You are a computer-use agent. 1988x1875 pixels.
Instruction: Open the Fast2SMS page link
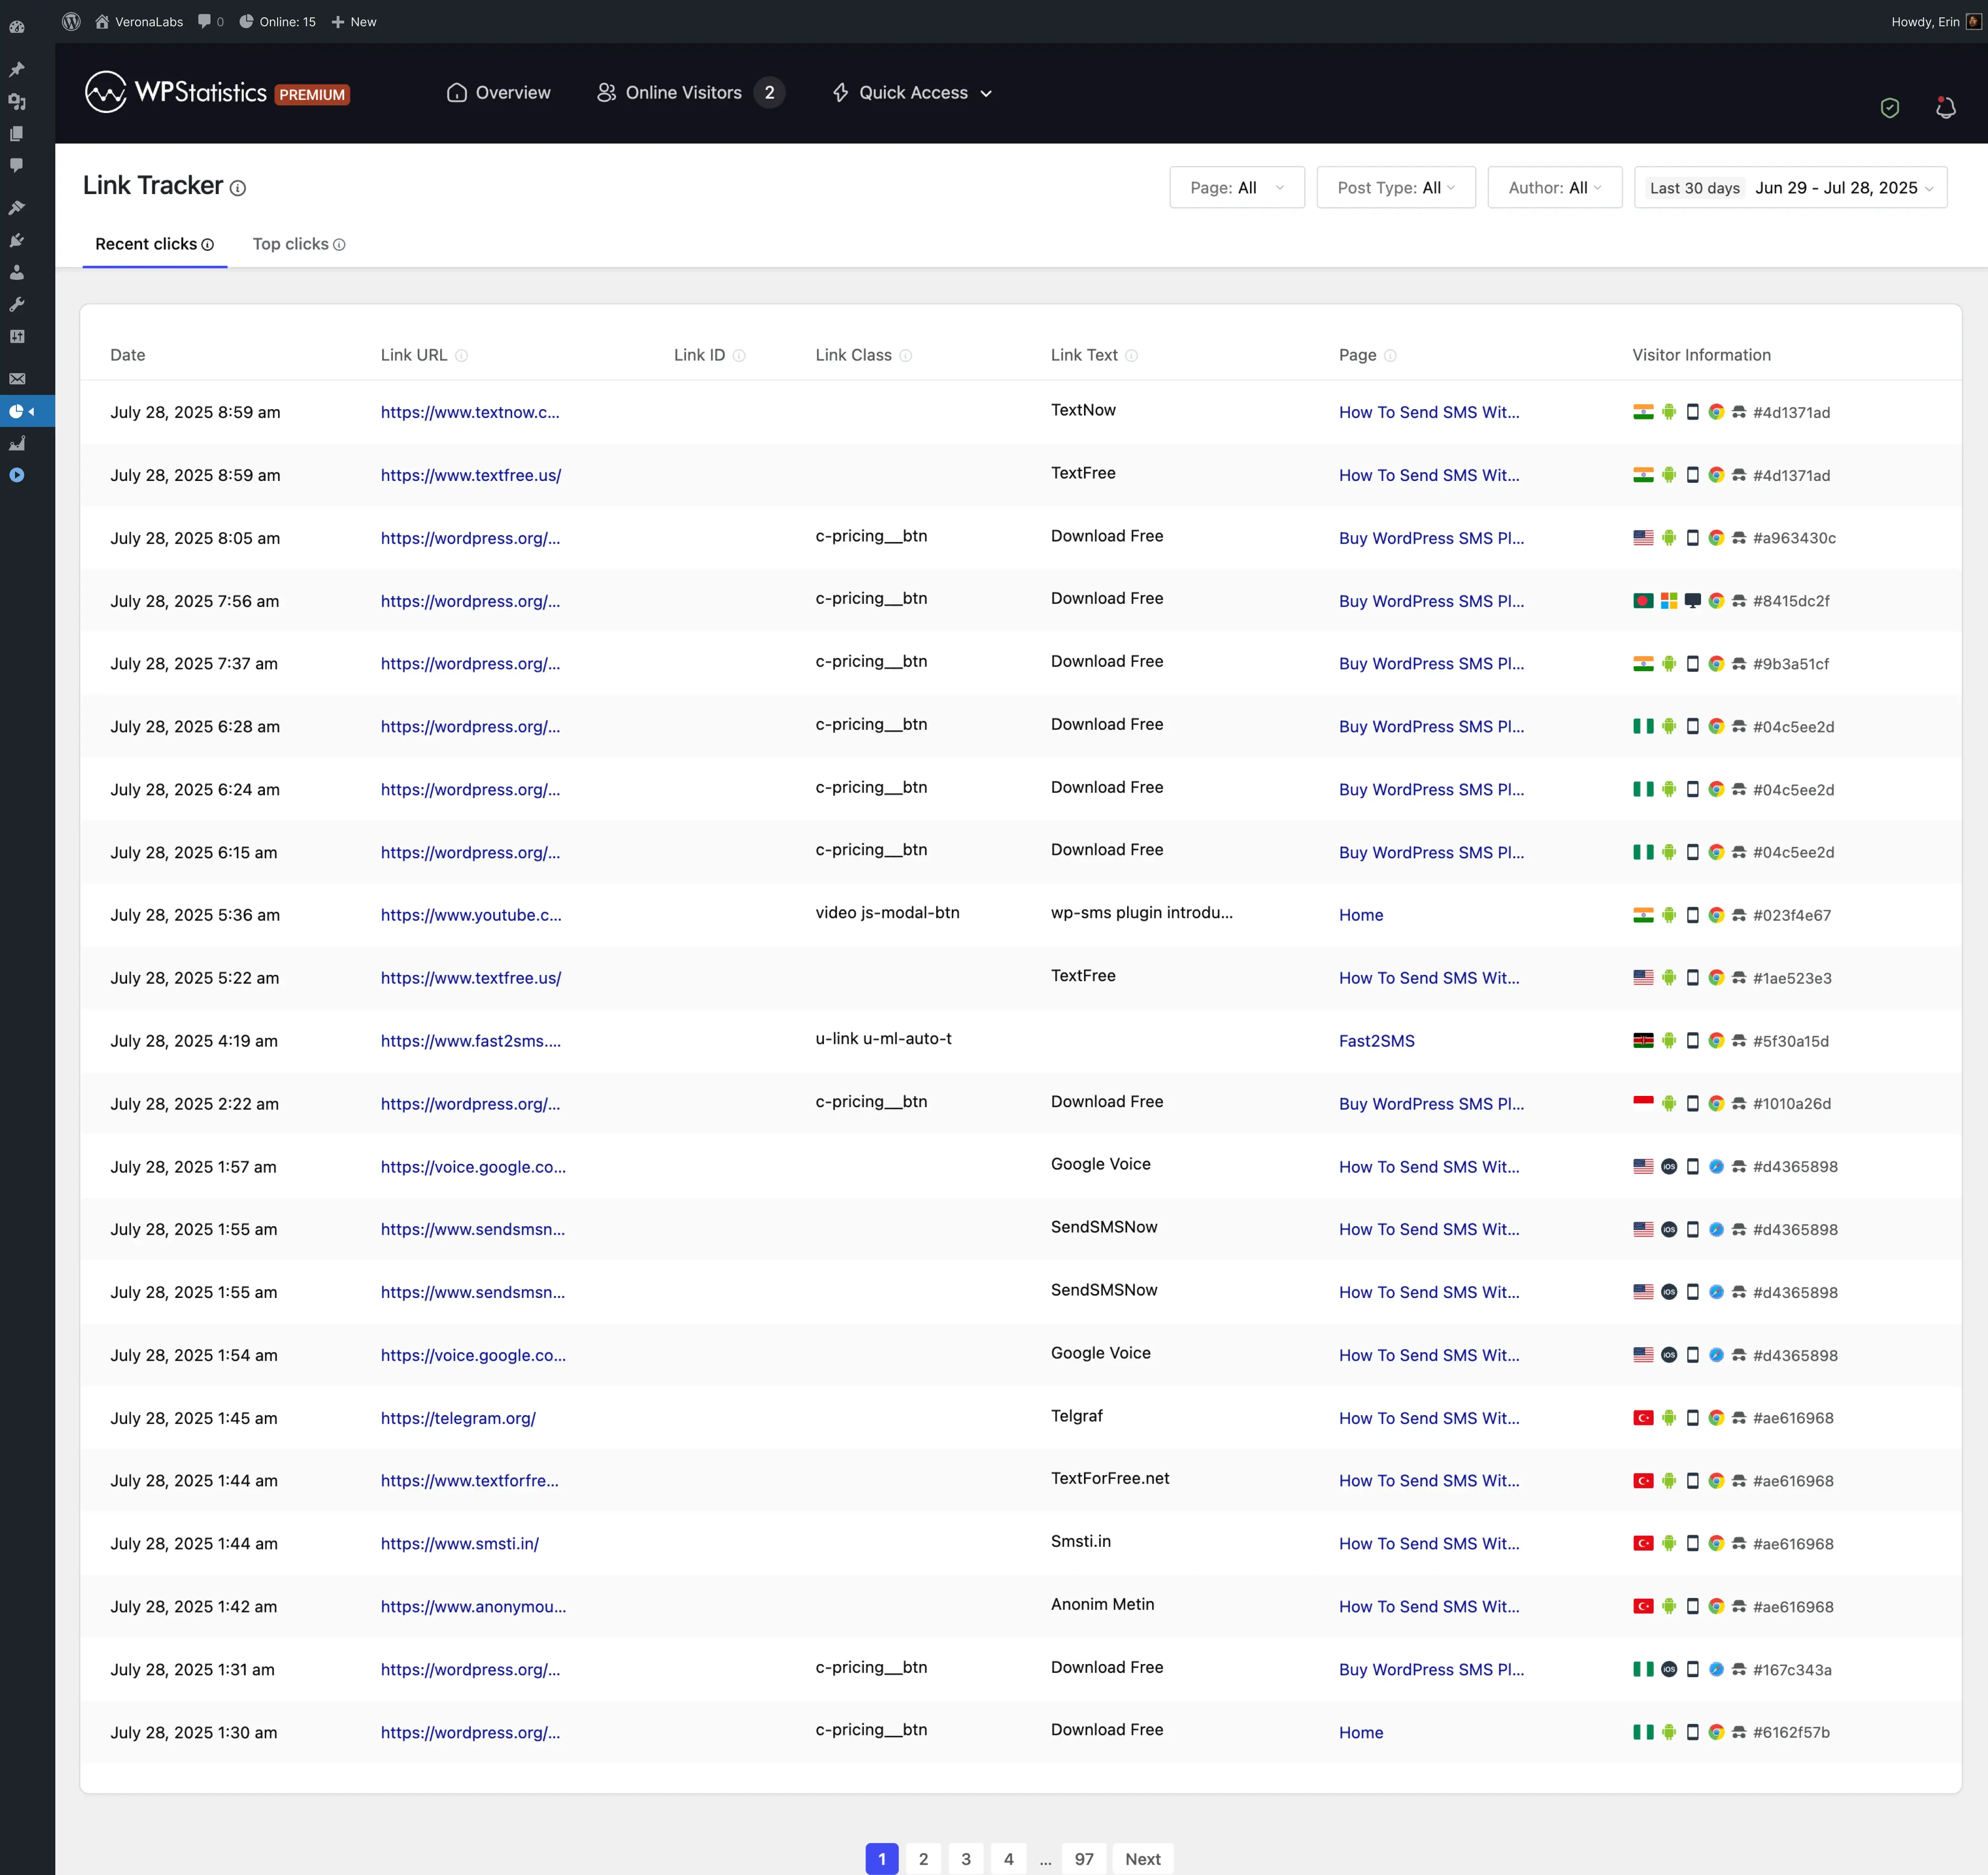1376,1041
